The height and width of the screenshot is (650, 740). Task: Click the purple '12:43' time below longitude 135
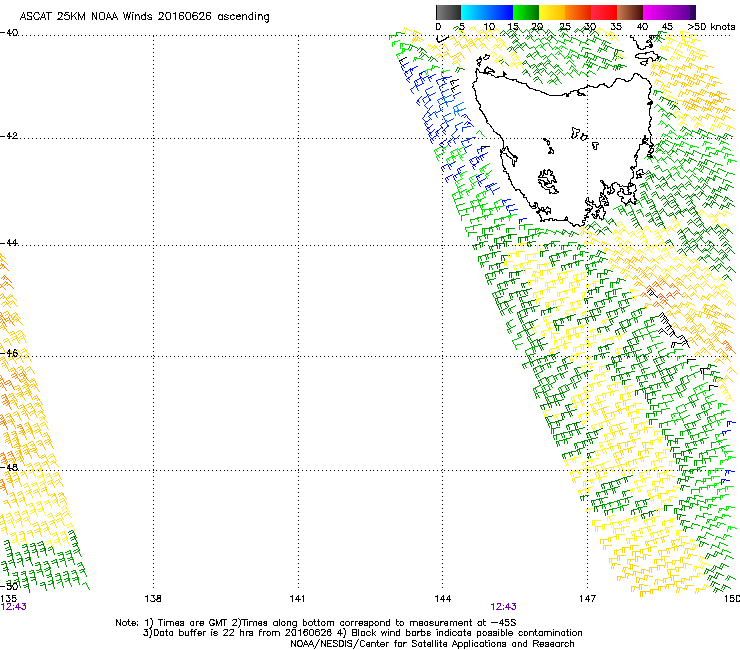click(14, 607)
